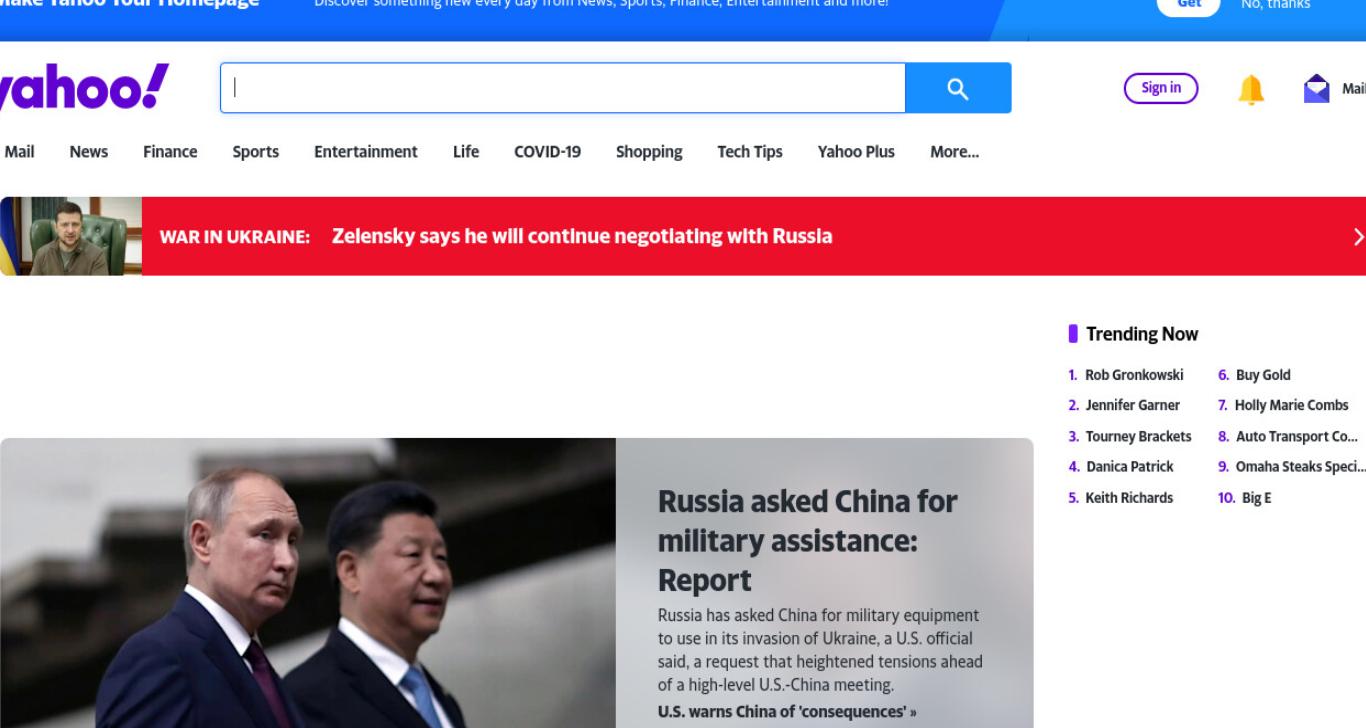The height and width of the screenshot is (728, 1366).
Task: Go to the Entertainment section
Action: click(366, 152)
